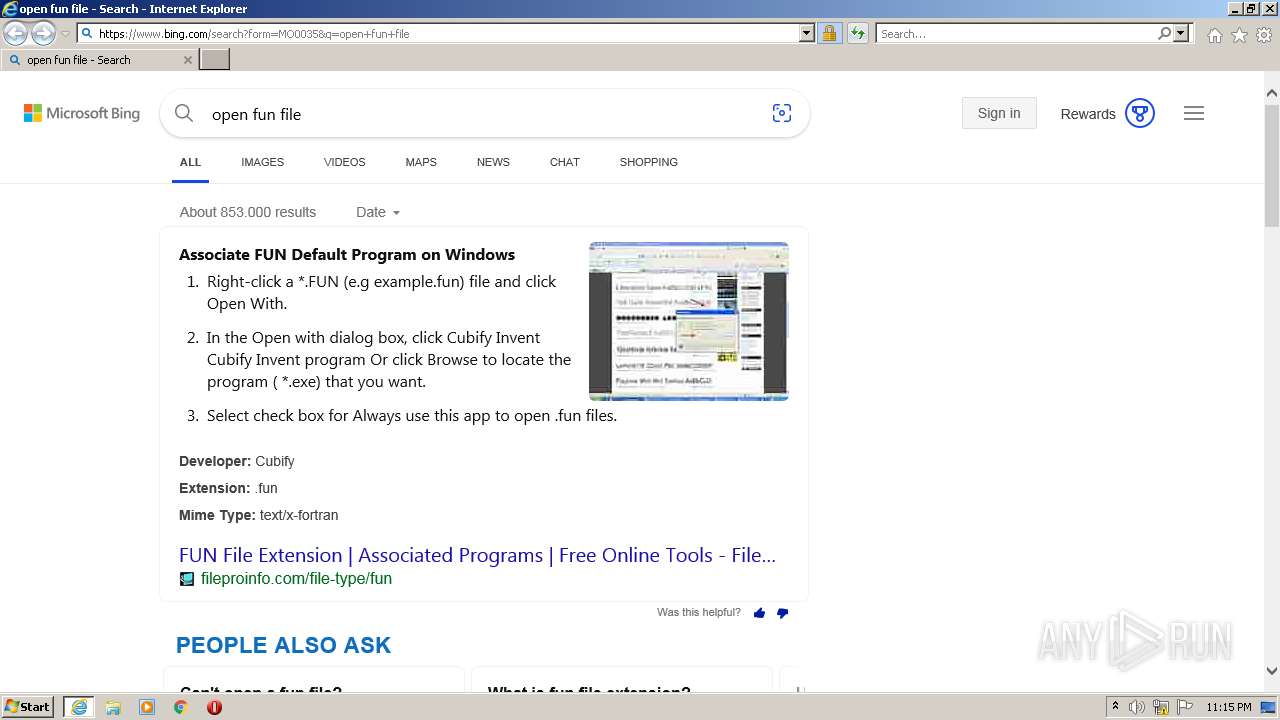Open the IE Tools gear icon
The height and width of the screenshot is (720, 1280).
pyautogui.click(x=1264, y=35)
